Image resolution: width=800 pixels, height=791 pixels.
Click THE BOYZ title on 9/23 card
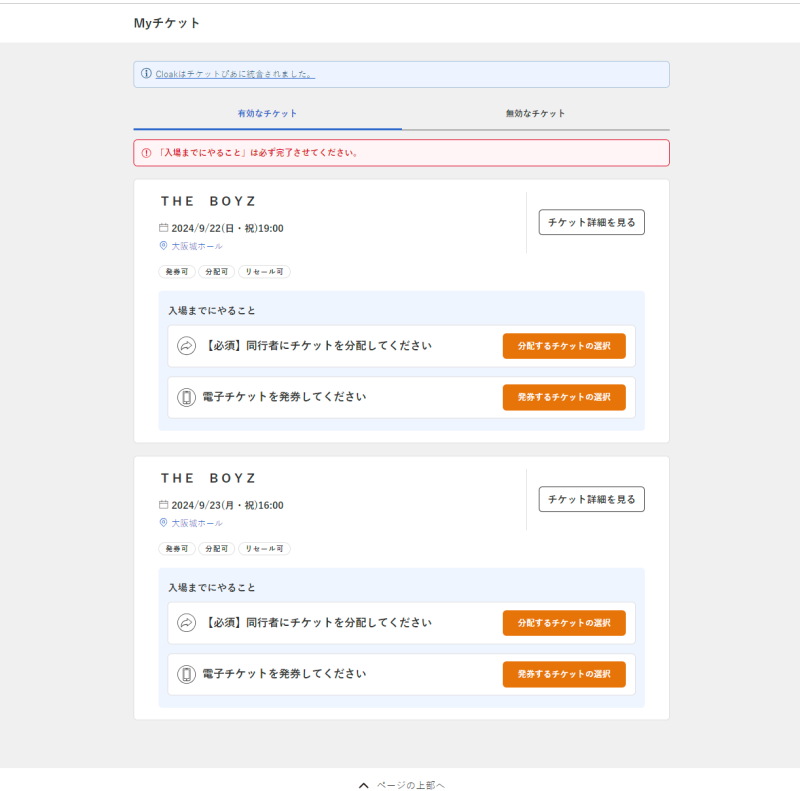click(208, 478)
